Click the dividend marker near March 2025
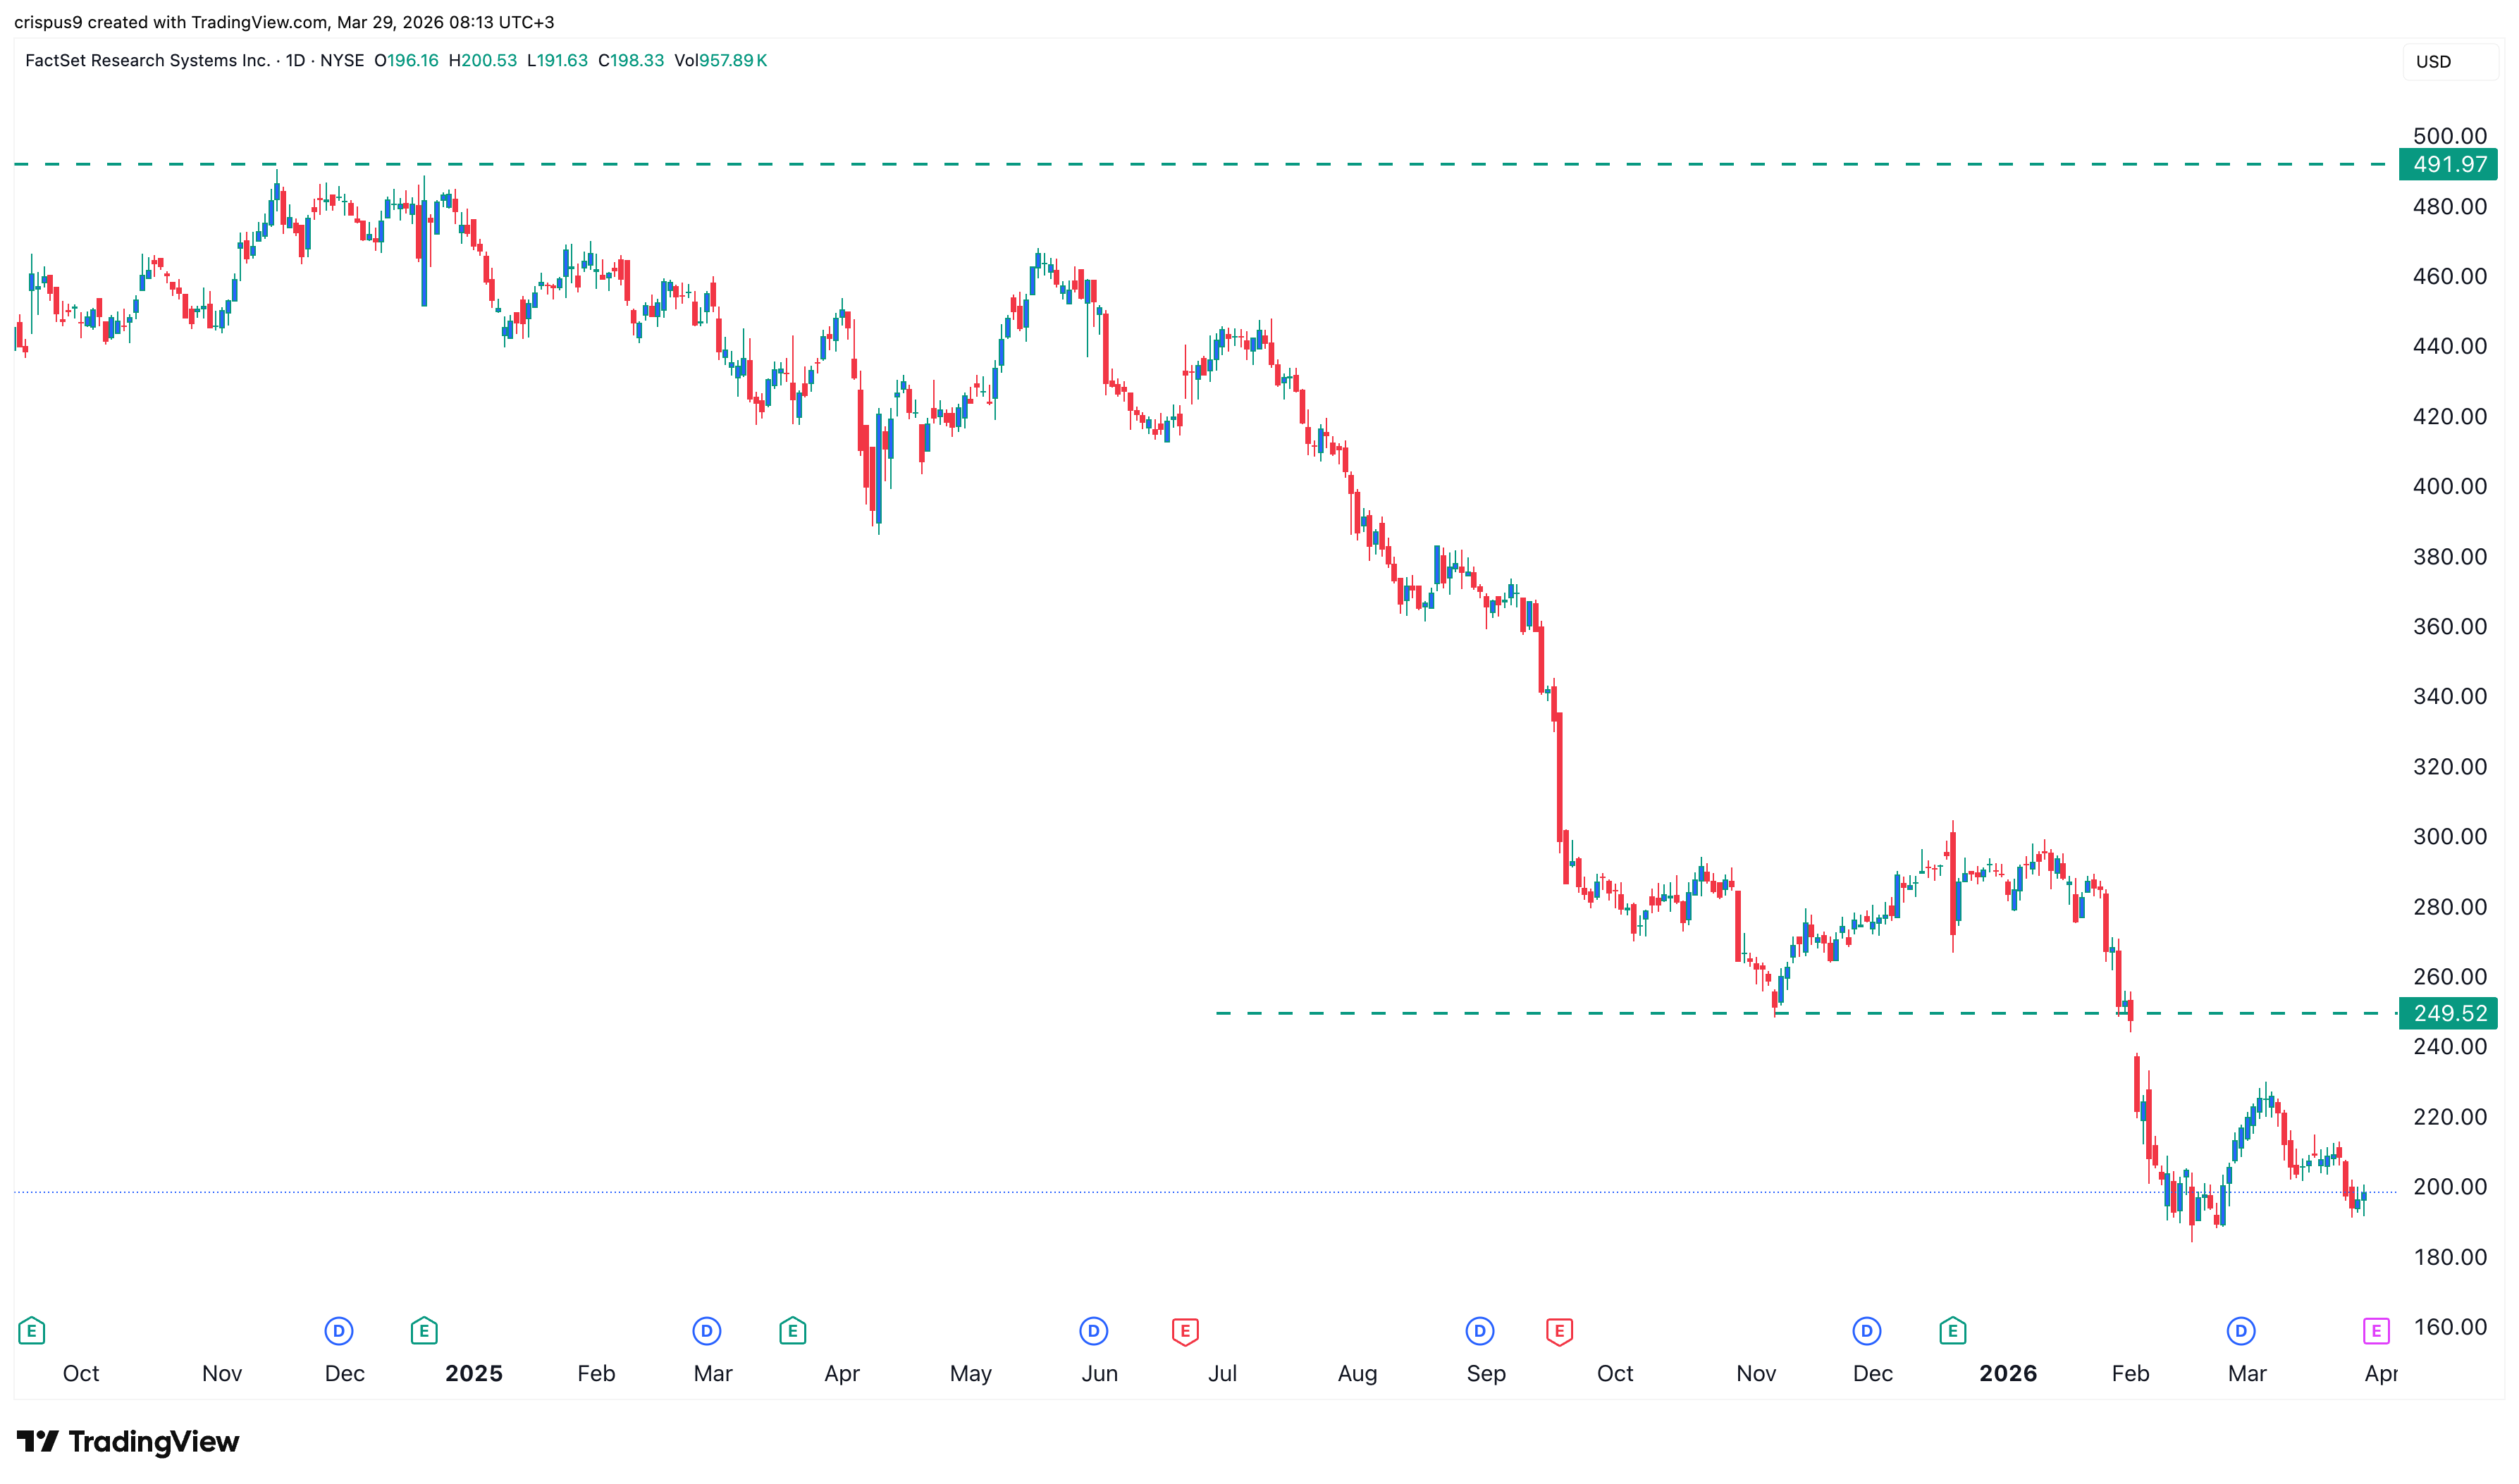 coord(708,1331)
